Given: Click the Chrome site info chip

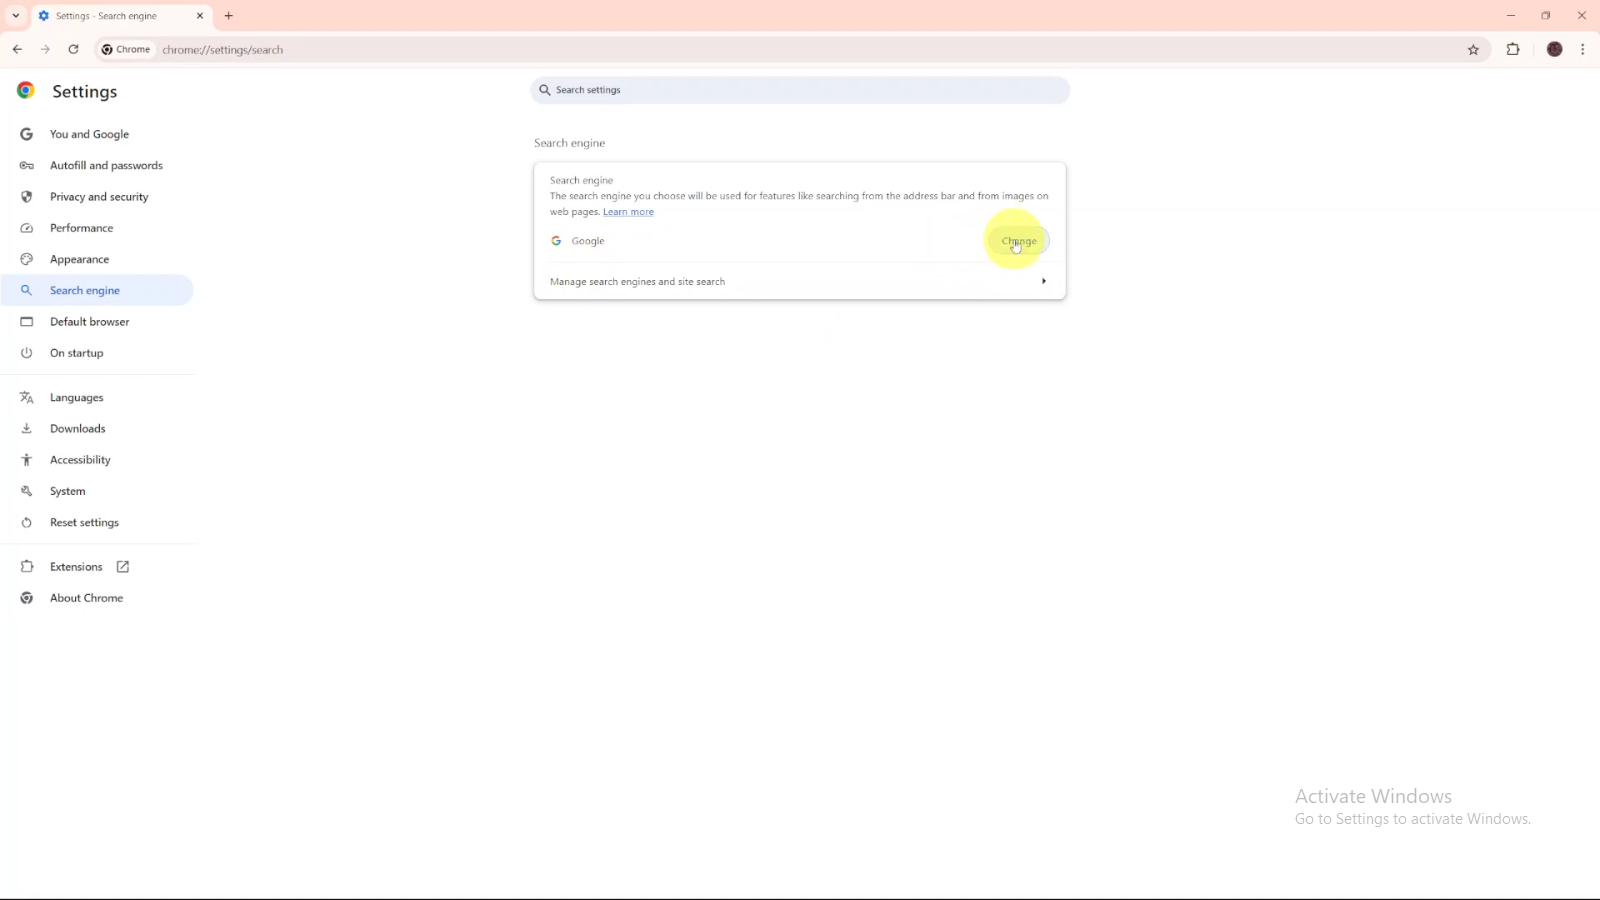Looking at the screenshot, I should 126,49.
